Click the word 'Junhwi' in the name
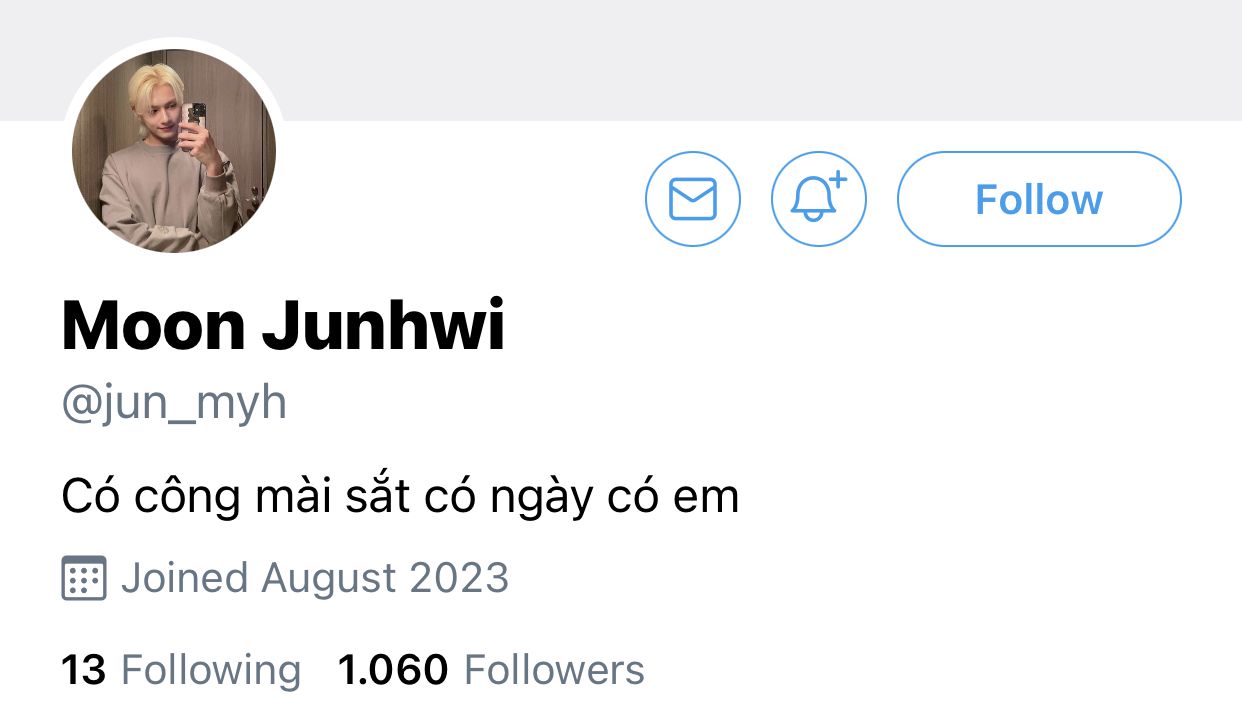This screenshot has width=1242, height=712. point(384,326)
